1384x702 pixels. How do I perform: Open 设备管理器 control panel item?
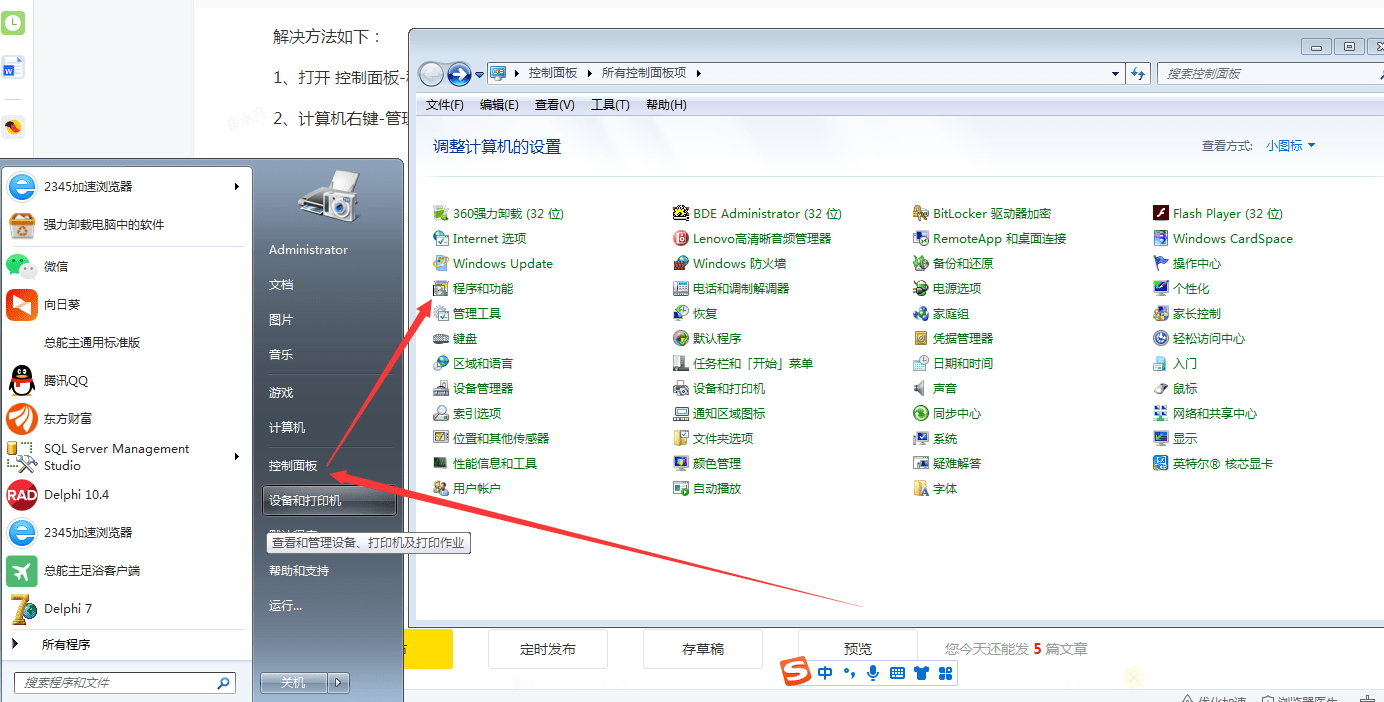tap(482, 389)
